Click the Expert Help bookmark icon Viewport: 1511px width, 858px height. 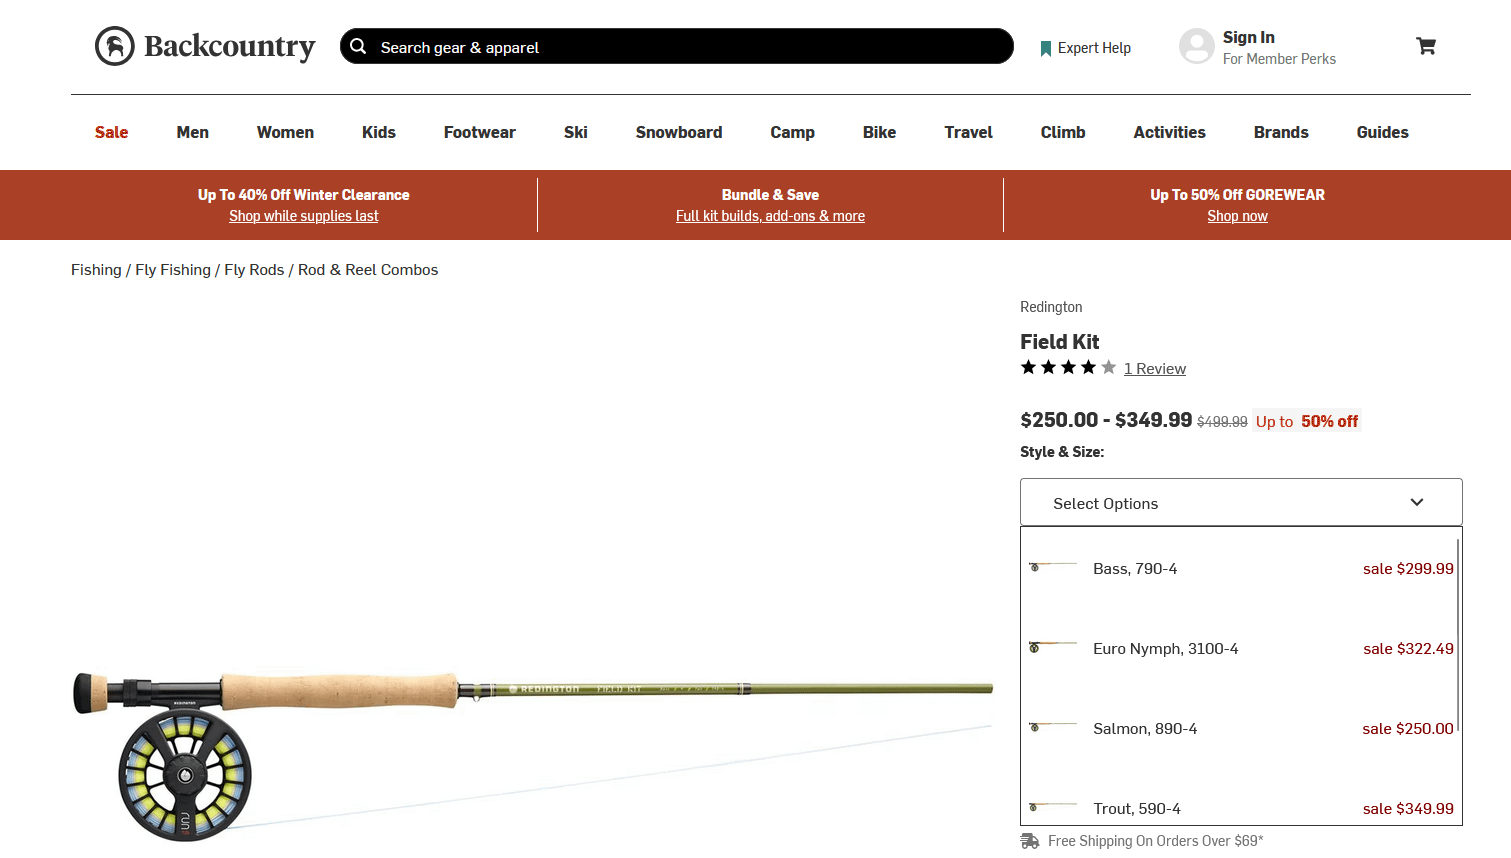coord(1046,48)
